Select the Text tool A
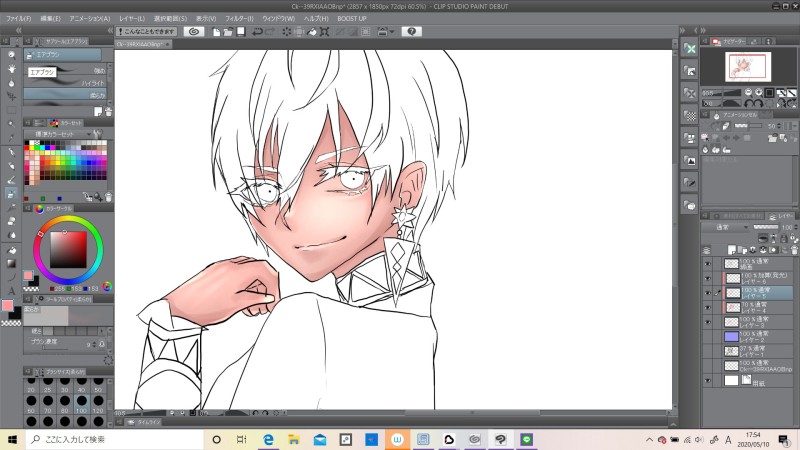The height and width of the screenshot is (450, 800). tap(11, 291)
